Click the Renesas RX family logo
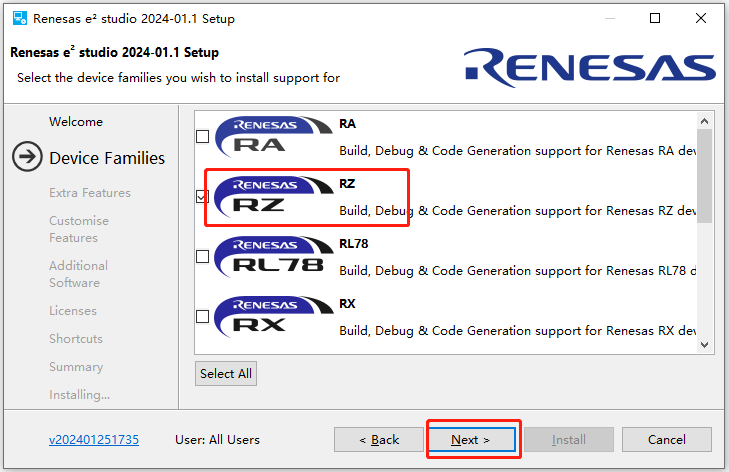The image size is (729, 472). pyautogui.click(x=272, y=316)
